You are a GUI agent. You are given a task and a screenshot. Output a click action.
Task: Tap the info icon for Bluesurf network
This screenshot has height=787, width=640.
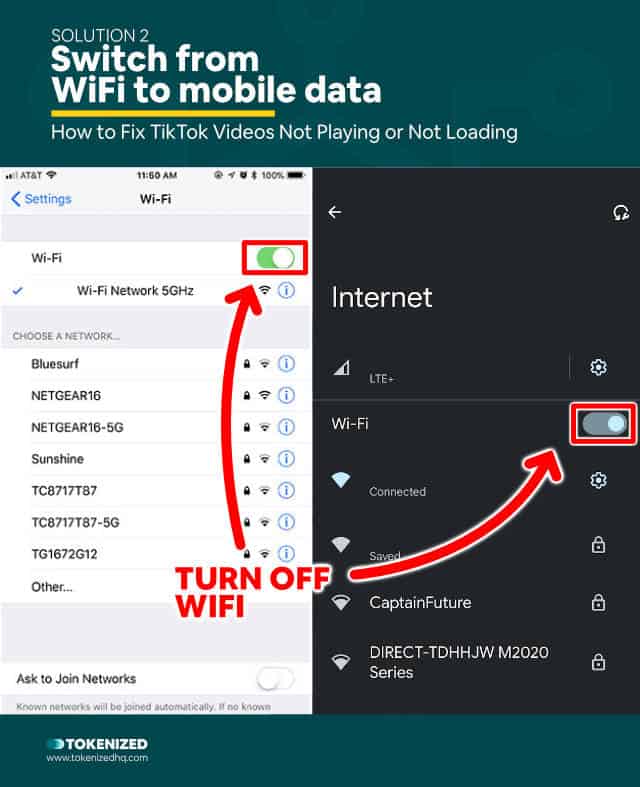287,364
